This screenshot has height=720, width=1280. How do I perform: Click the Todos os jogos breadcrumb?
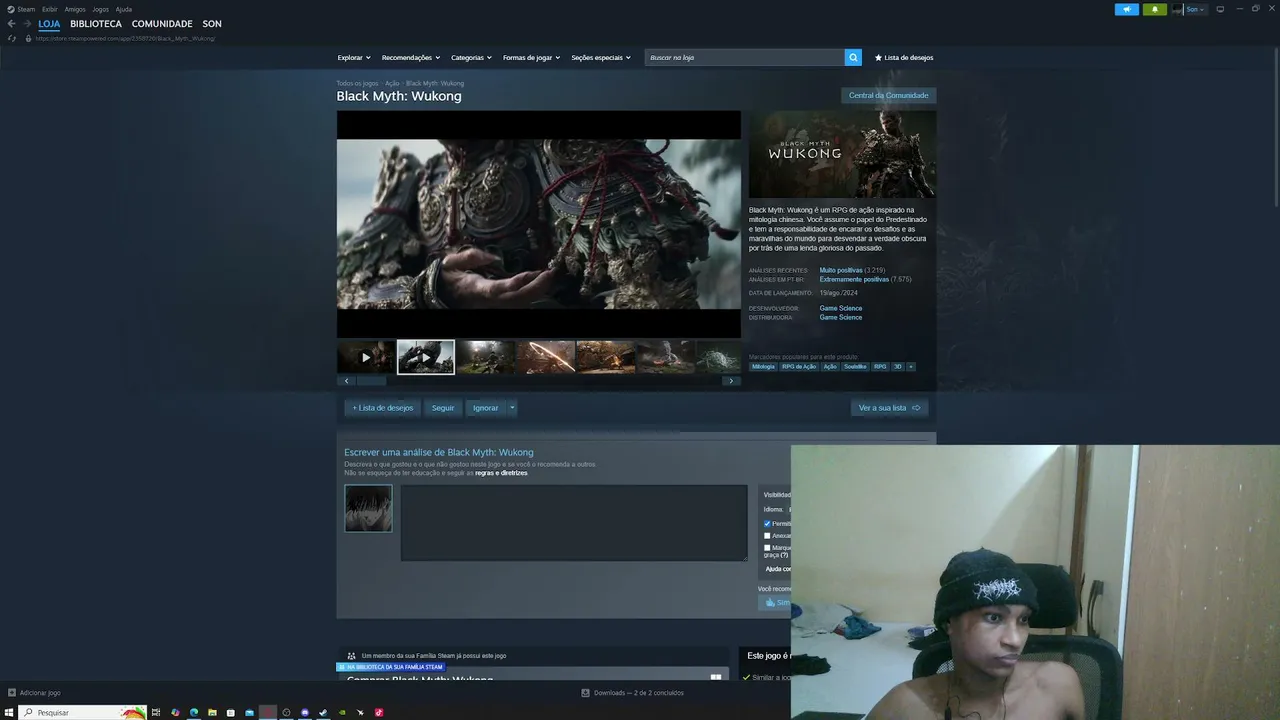[x=357, y=84]
